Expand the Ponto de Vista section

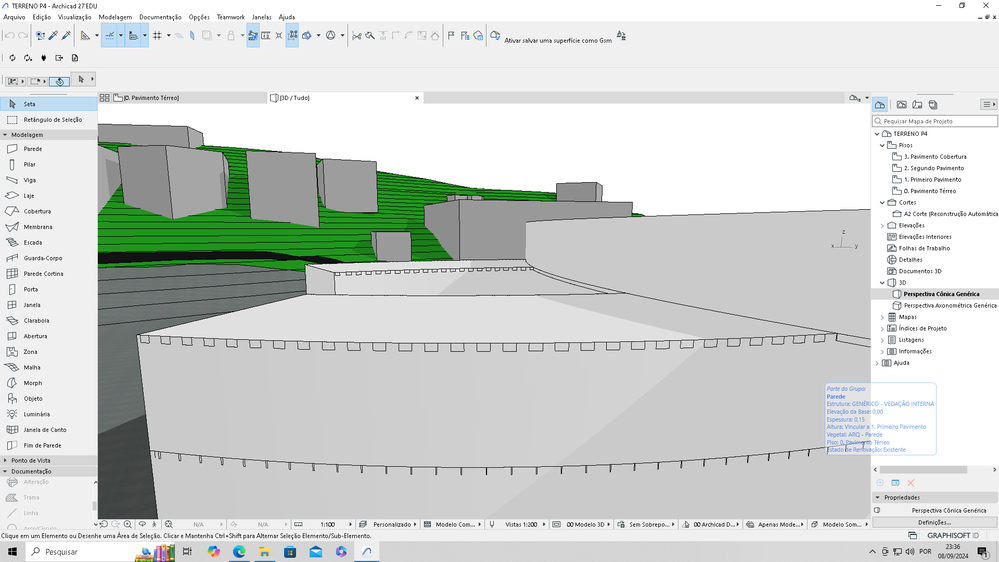[5, 460]
